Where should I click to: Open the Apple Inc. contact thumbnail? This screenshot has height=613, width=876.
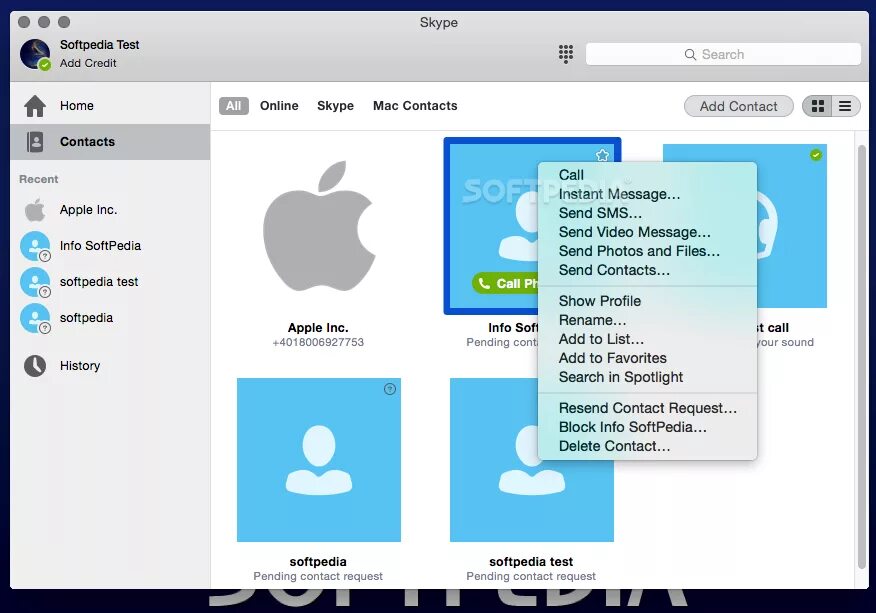click(x=318, y=226)
